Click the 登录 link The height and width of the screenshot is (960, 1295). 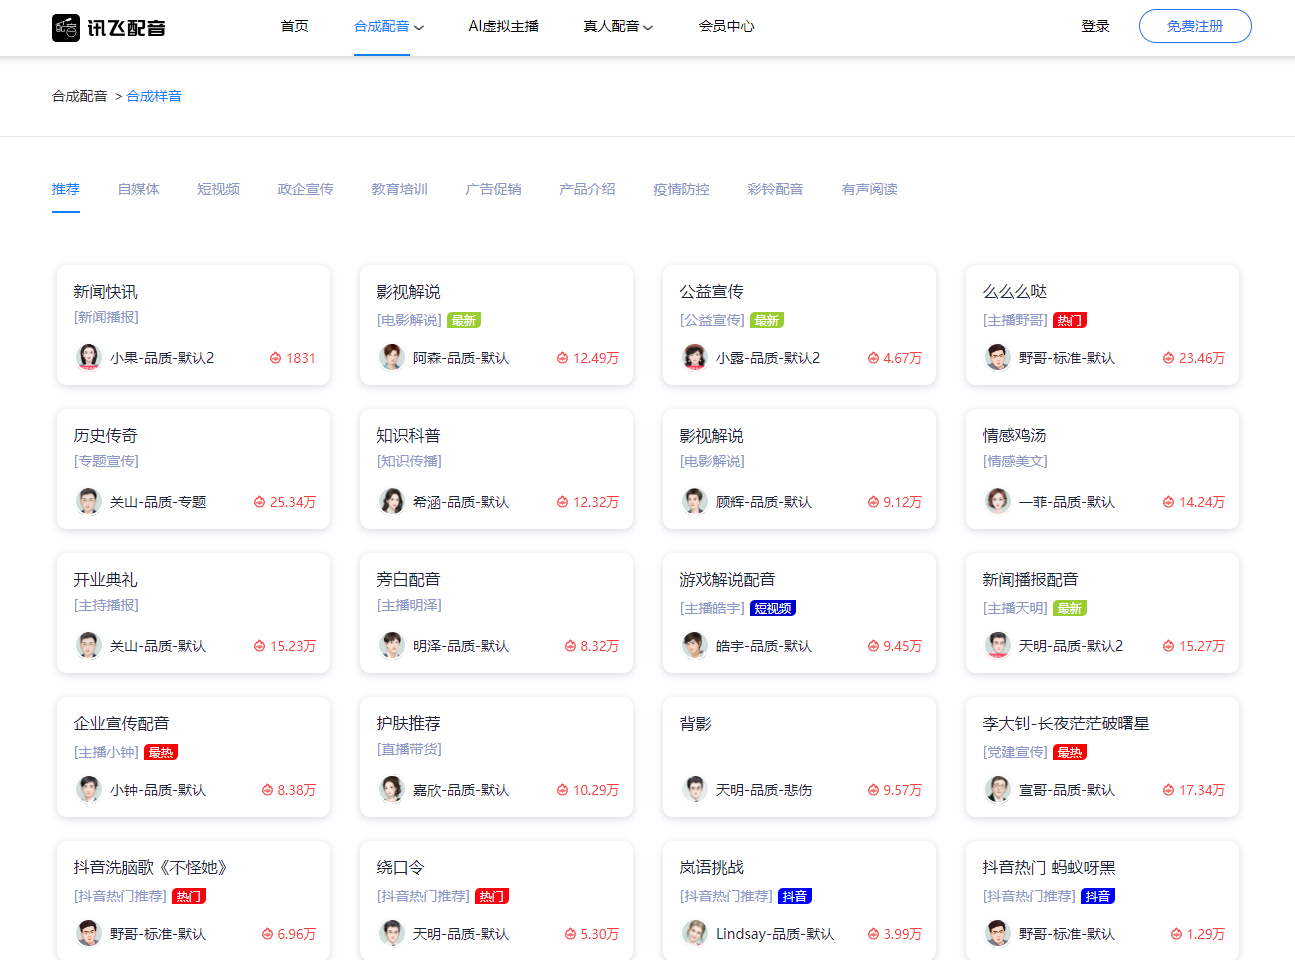(x=1095, y=26)
